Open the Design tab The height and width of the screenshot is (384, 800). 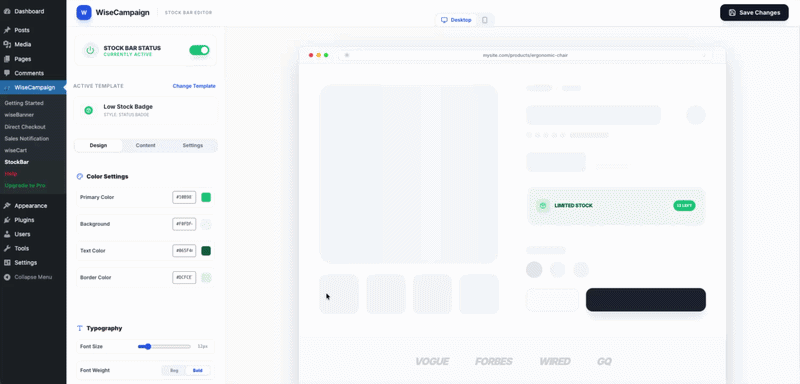click(x=98, y=145)
